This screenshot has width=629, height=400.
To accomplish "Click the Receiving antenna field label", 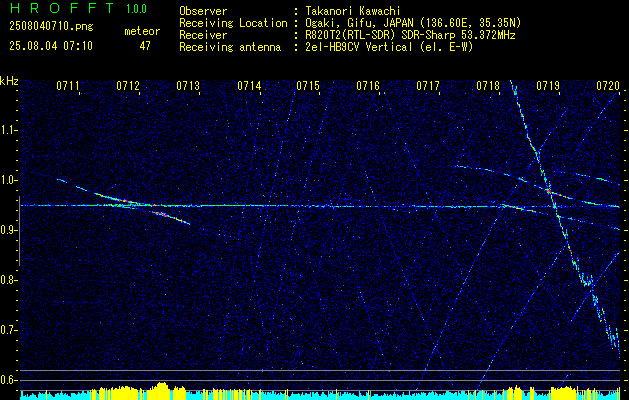I will point(230,47).
